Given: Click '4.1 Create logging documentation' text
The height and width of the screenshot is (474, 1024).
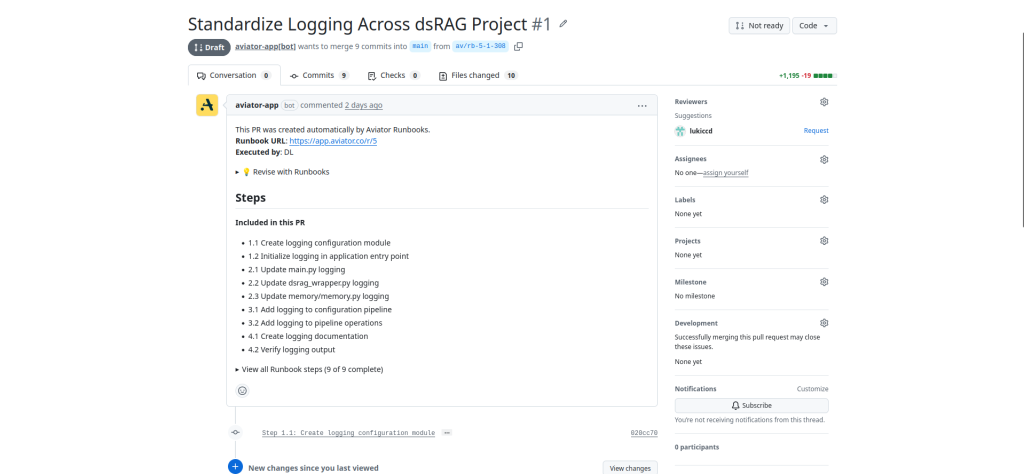Looking at the screenshot, I should click(x=308, y=336).
